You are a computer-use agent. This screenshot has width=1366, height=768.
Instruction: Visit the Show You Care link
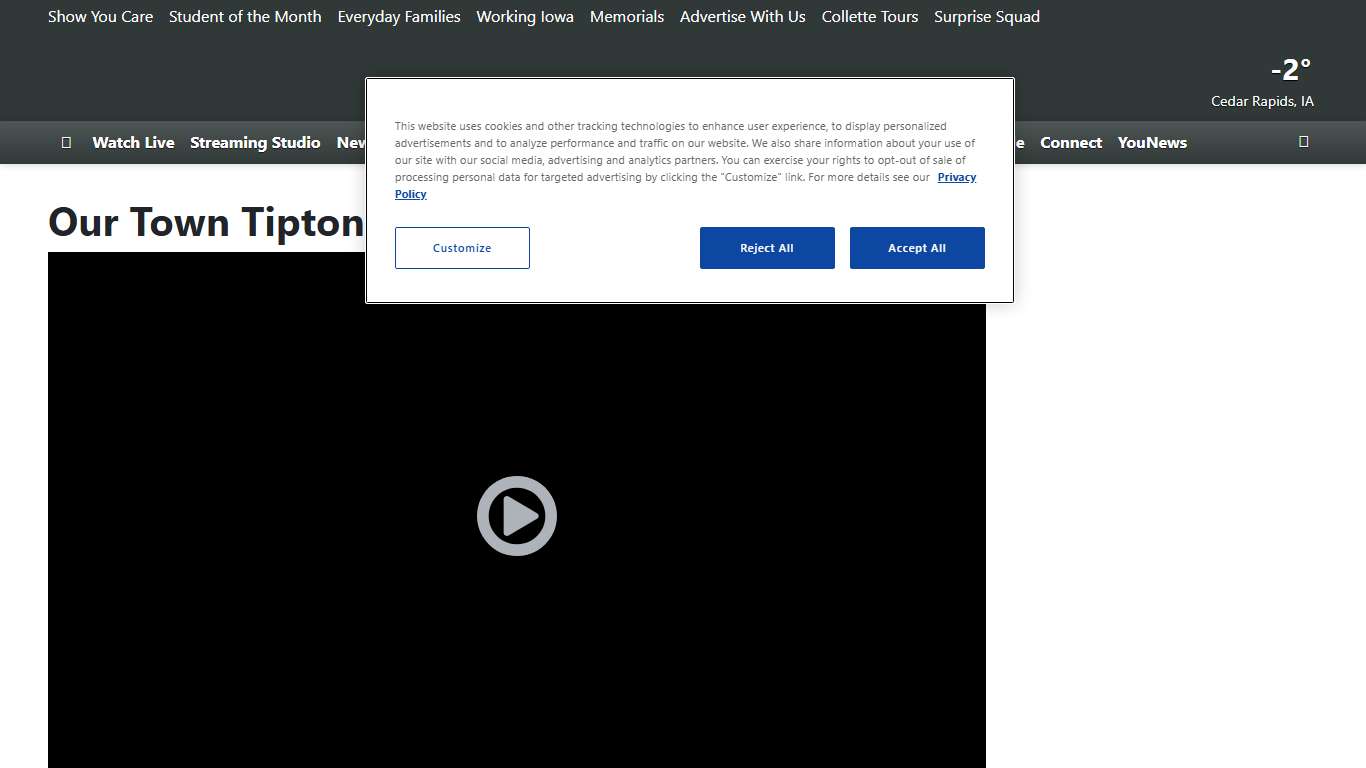[x=100, y=16]
